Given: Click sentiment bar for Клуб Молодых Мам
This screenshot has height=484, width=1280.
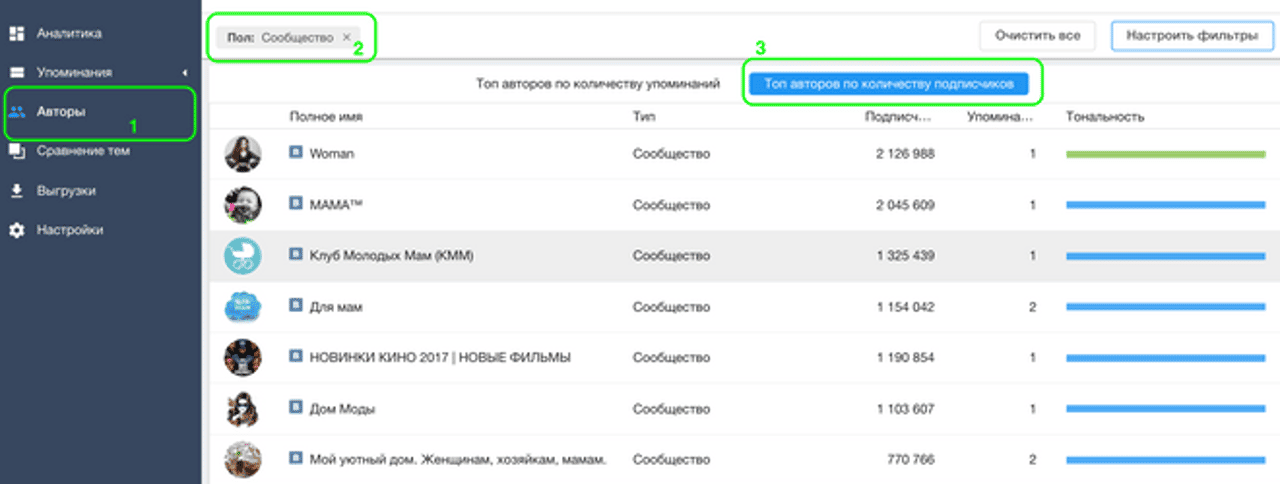Looking at the screenshot, I should pos(1166,255).
